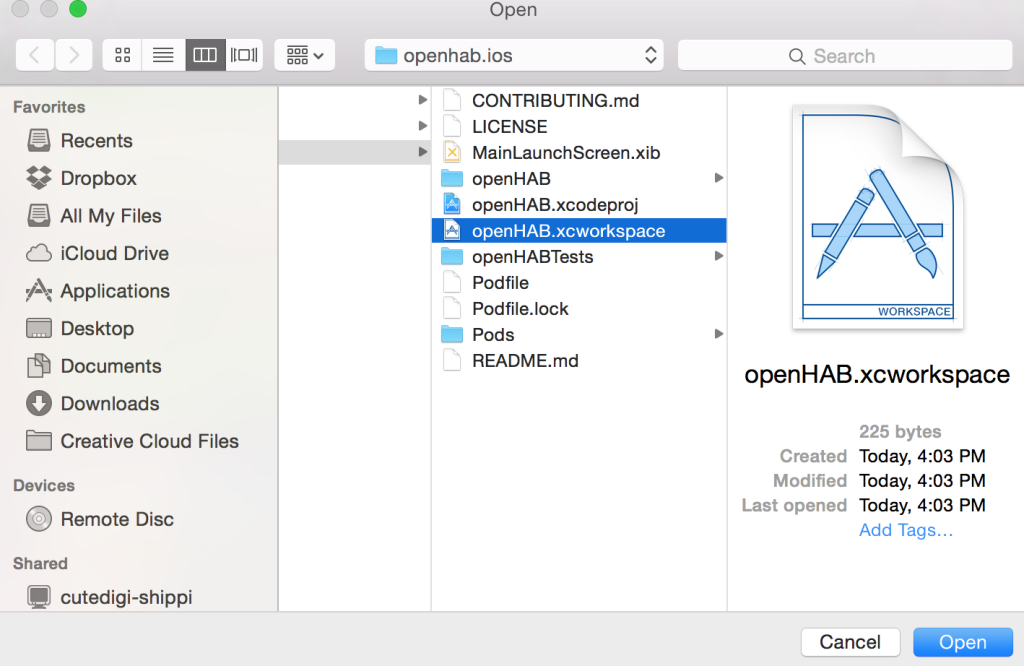
Task: Select the openHAB folder
Action: click(x=579, y=178)
